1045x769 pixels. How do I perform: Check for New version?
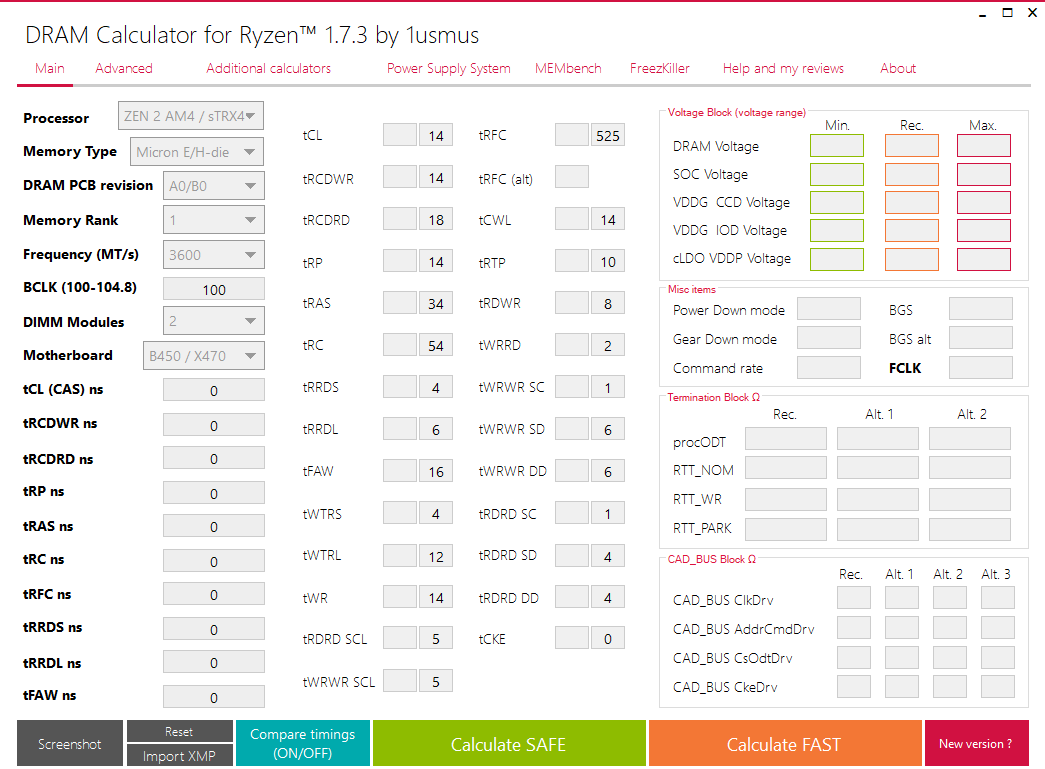(x=976, y=743)
